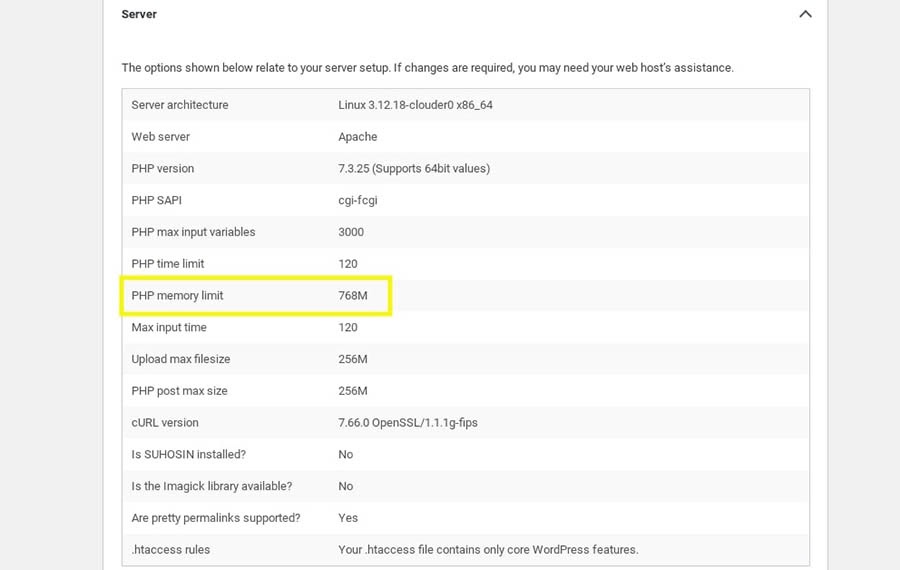
Task: Select the Server architecture row label
Action: (x=180, y=105)
